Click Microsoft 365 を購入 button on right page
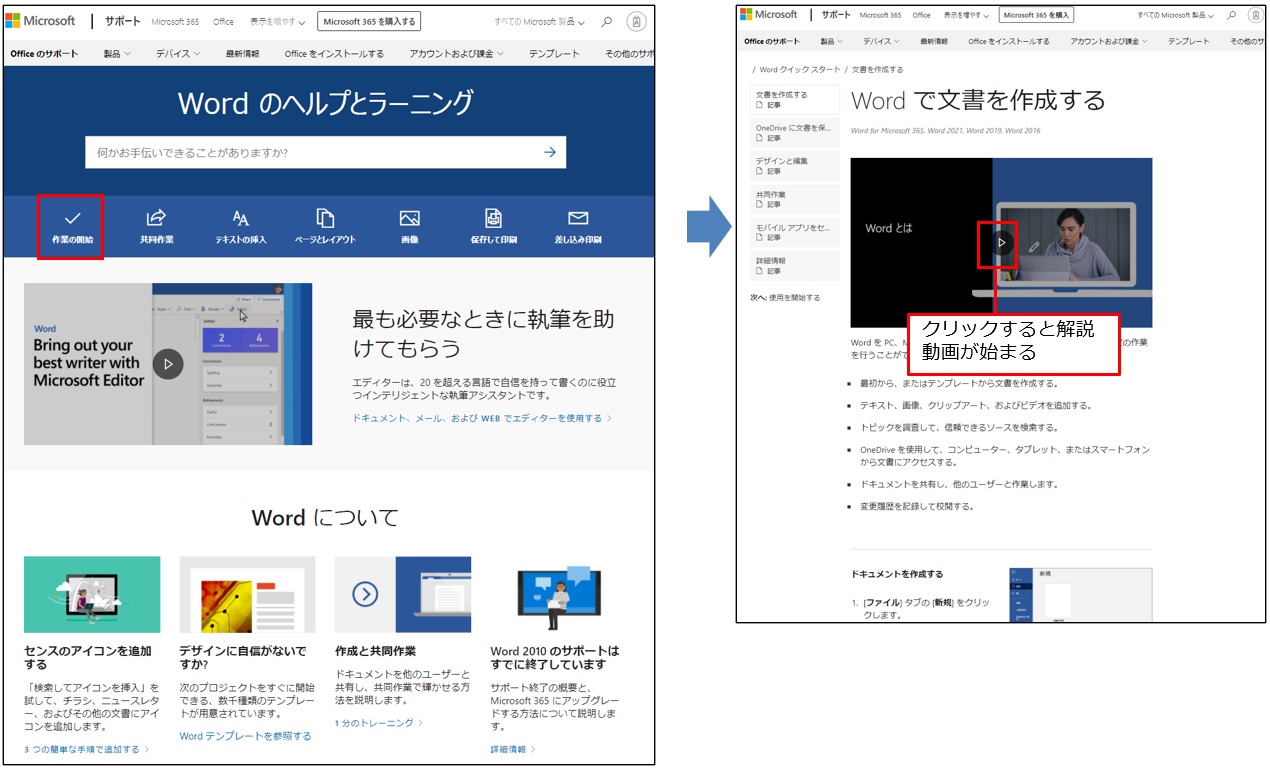This screenshot has width=1270, height=768. 1037,15
